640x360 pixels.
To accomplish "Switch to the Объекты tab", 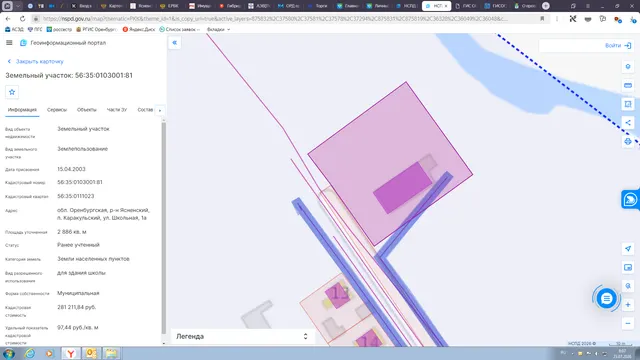I will pos(87,110).
